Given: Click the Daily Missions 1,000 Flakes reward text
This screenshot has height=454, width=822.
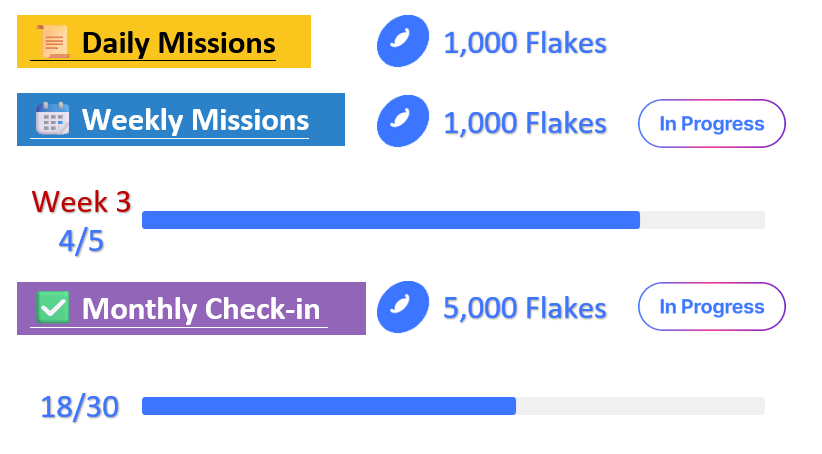Looking at the screenshot, I should 525,43.
